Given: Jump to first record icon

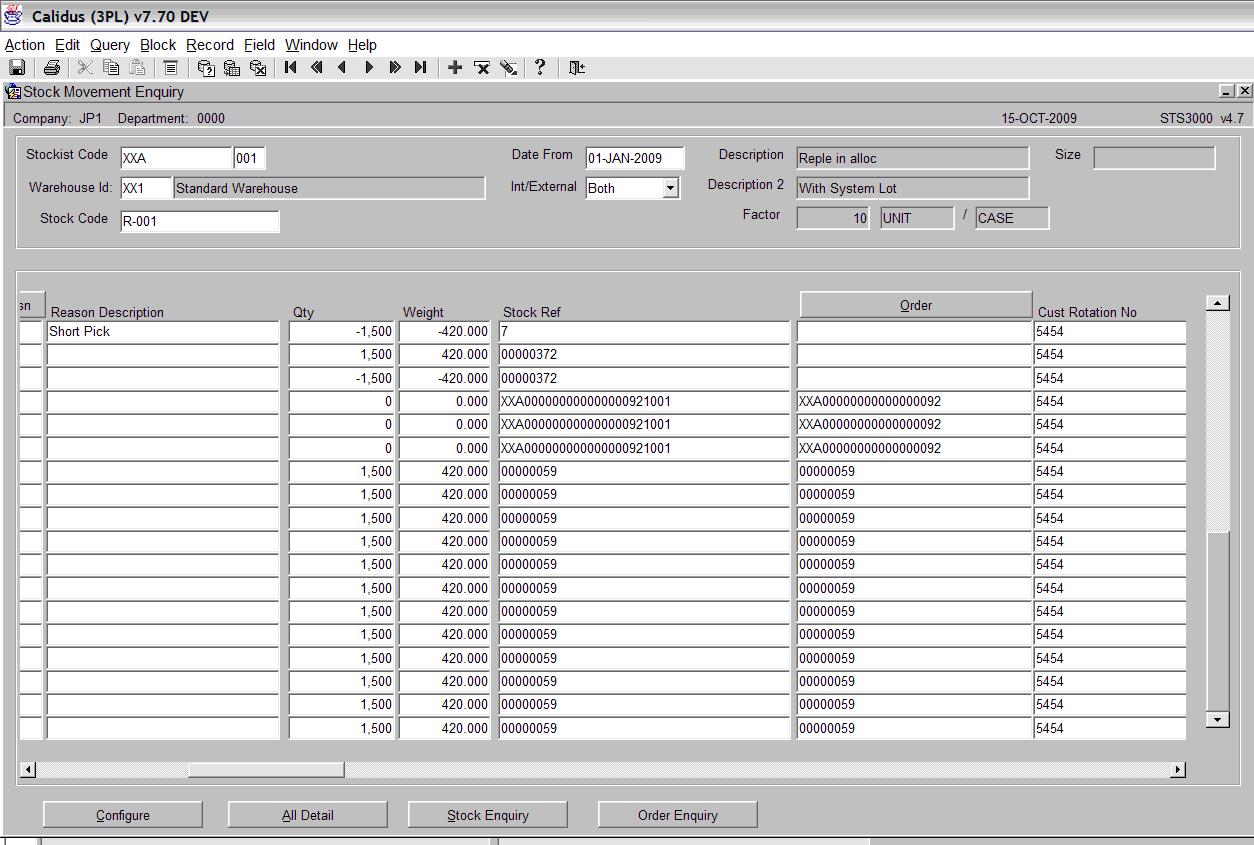Looking at the screenshot, I should point(291,68).
